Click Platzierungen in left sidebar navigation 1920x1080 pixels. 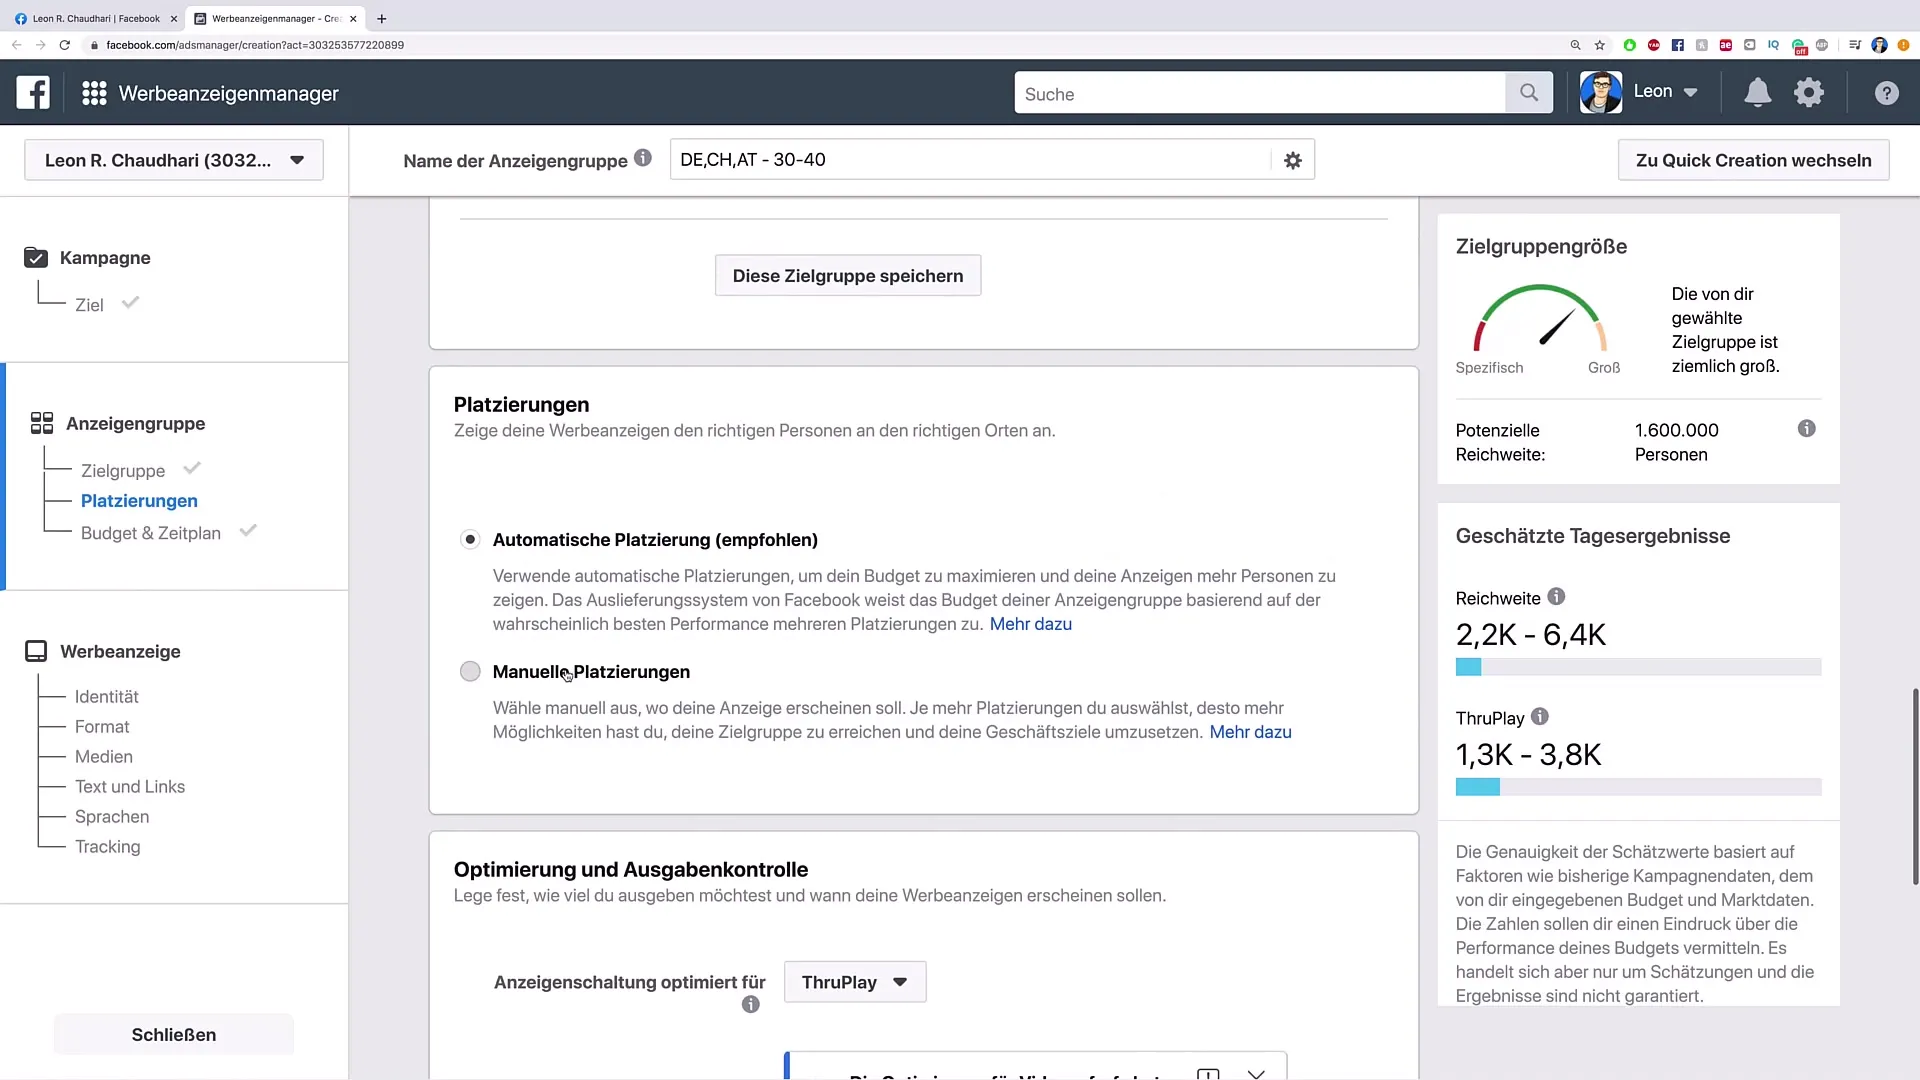138,500
